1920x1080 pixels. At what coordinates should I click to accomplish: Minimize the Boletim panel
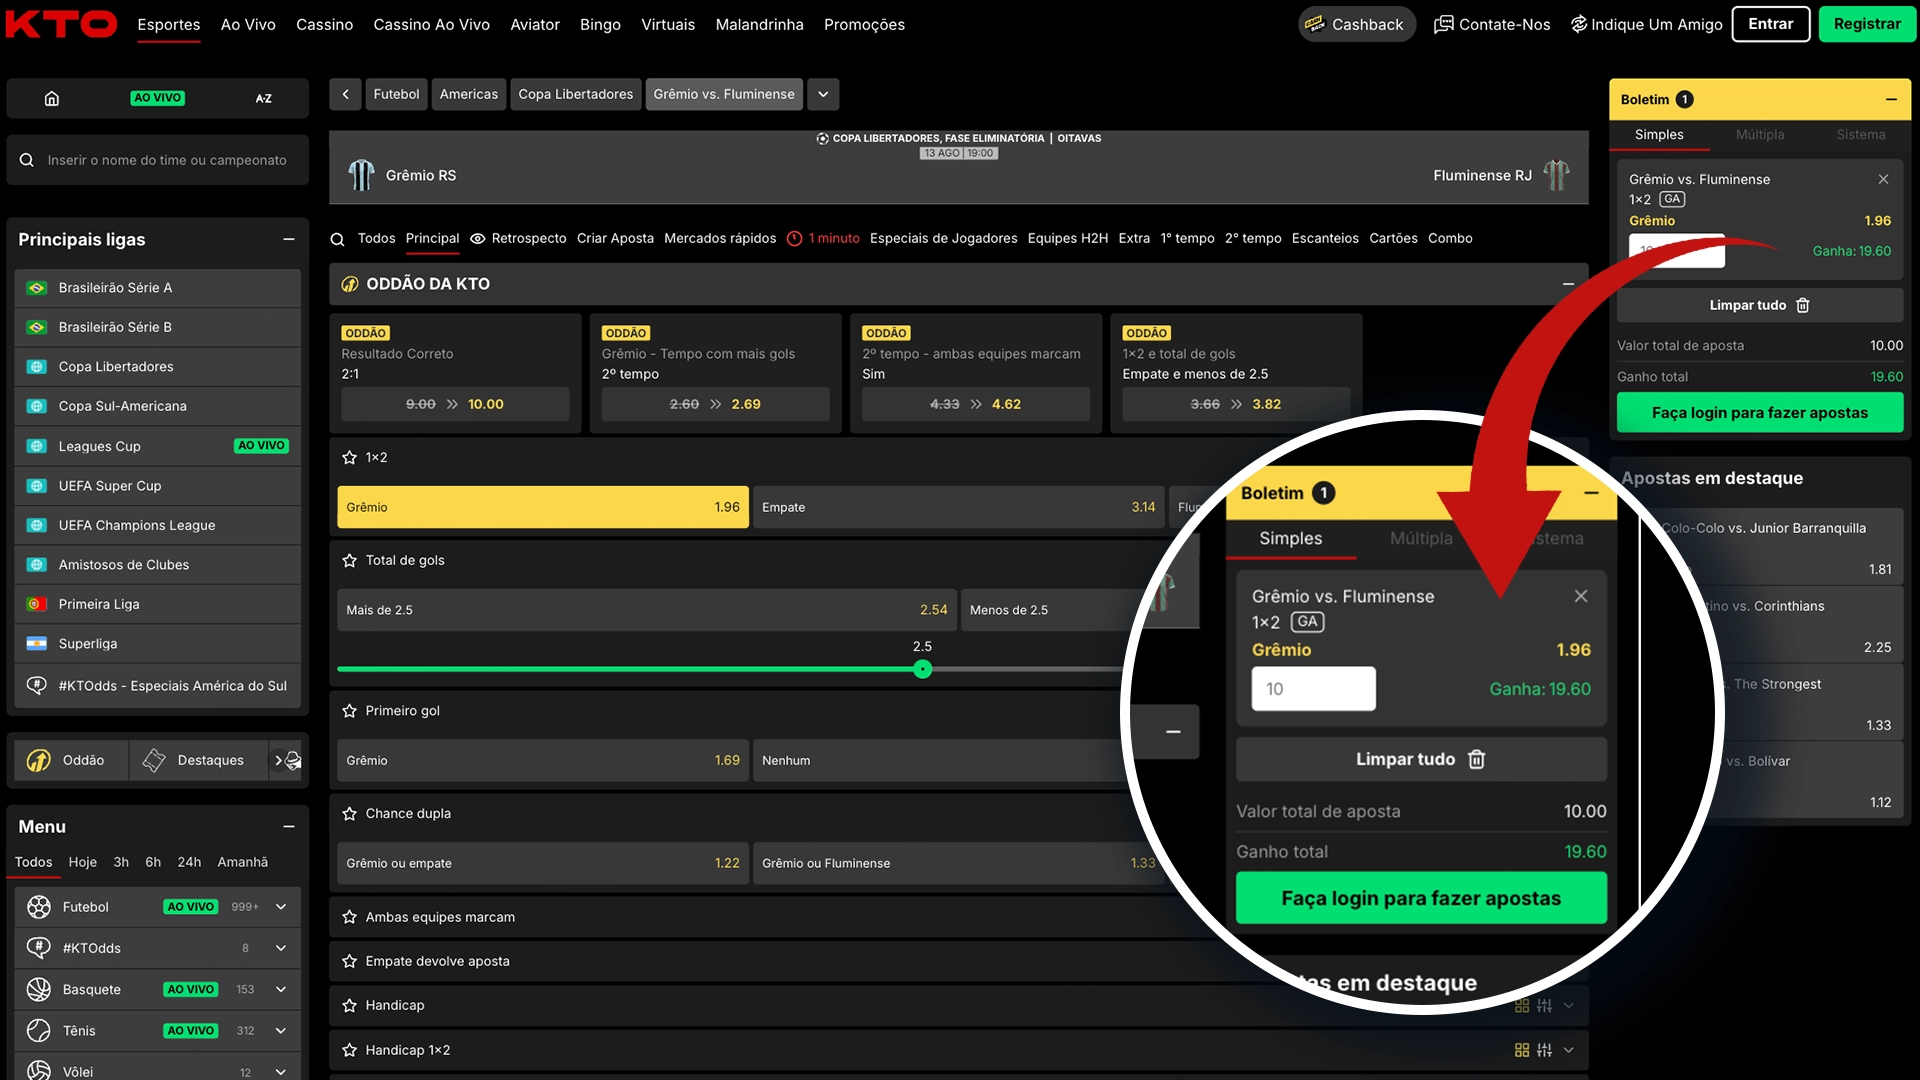tap(1892, 99)
